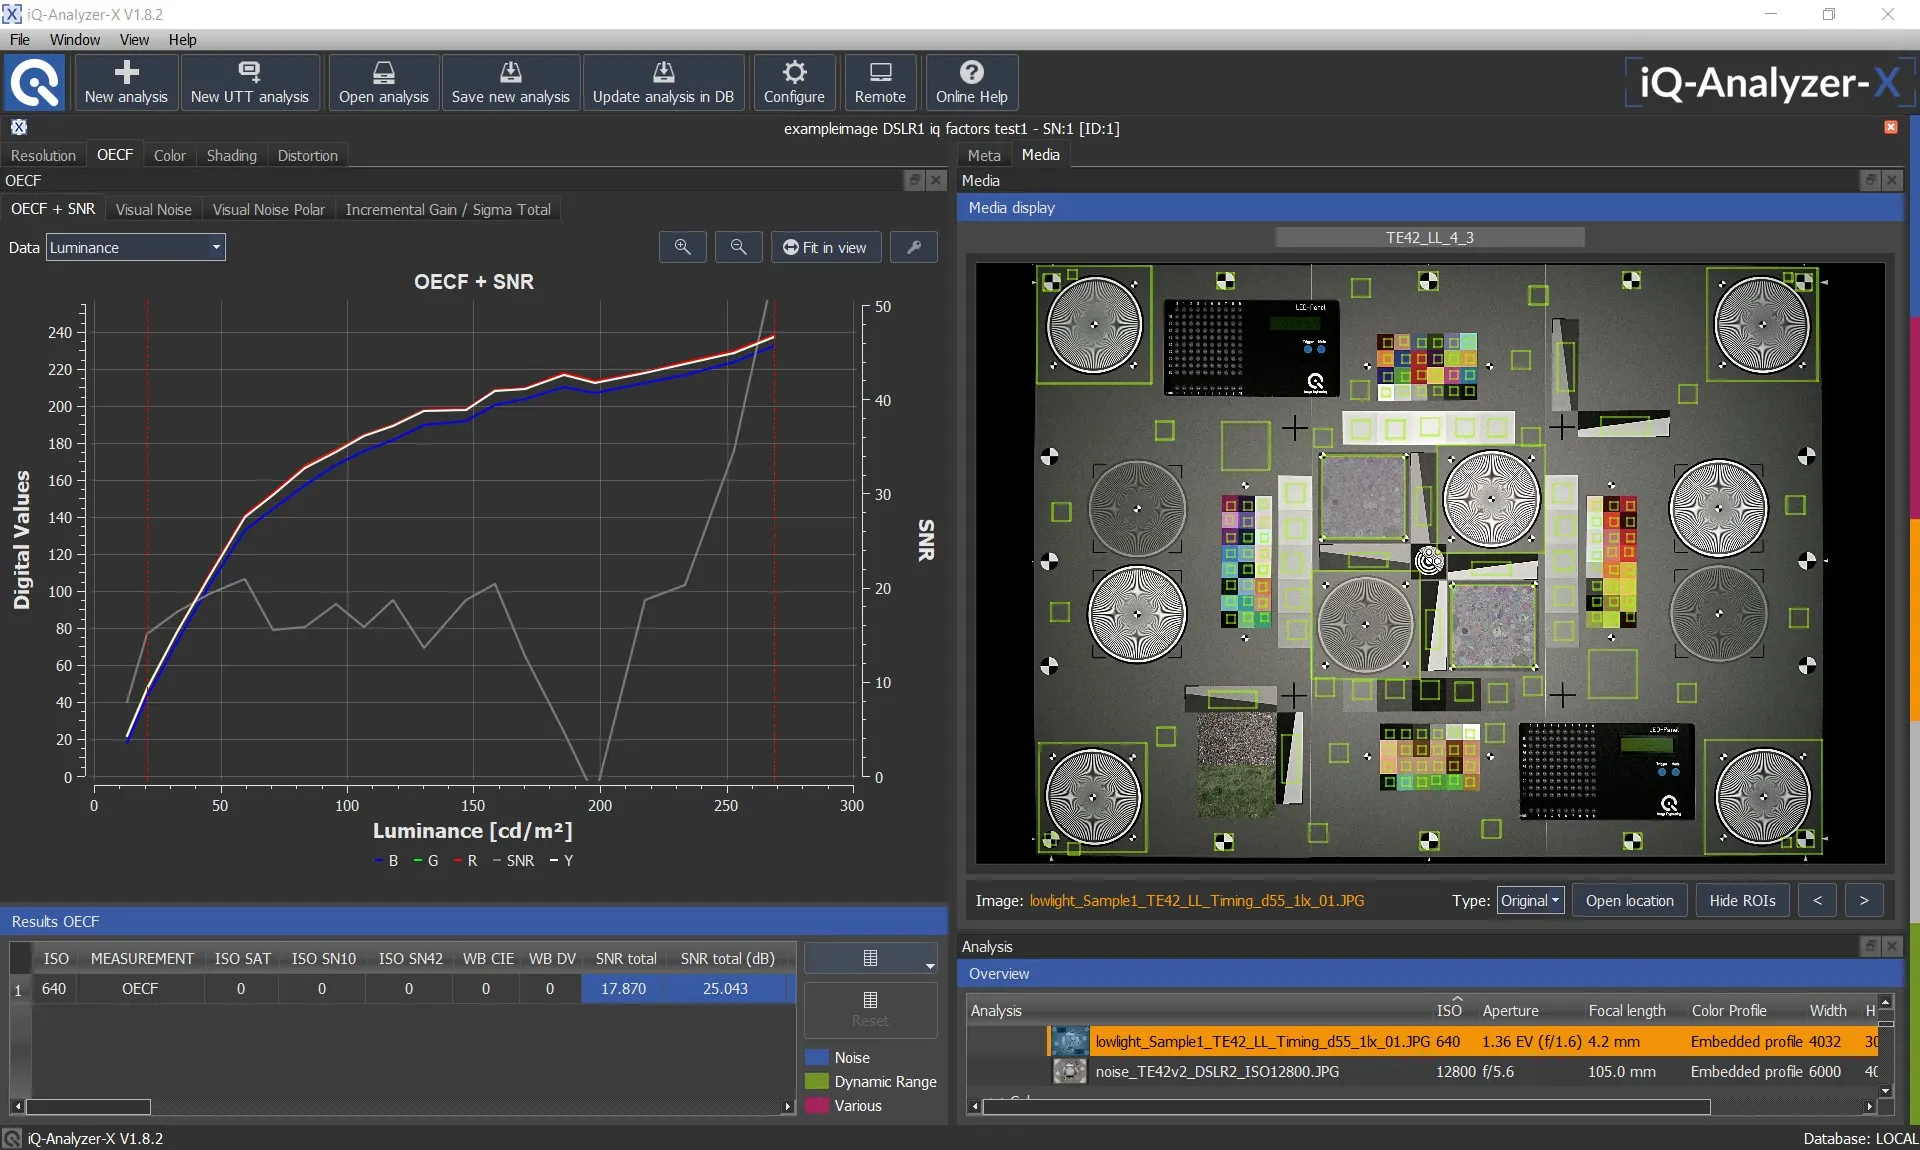Click the pin icon beside analysis title
Image resolution: width=1920 pixels, height=1150 pixels.
click(x=19, y=127)
